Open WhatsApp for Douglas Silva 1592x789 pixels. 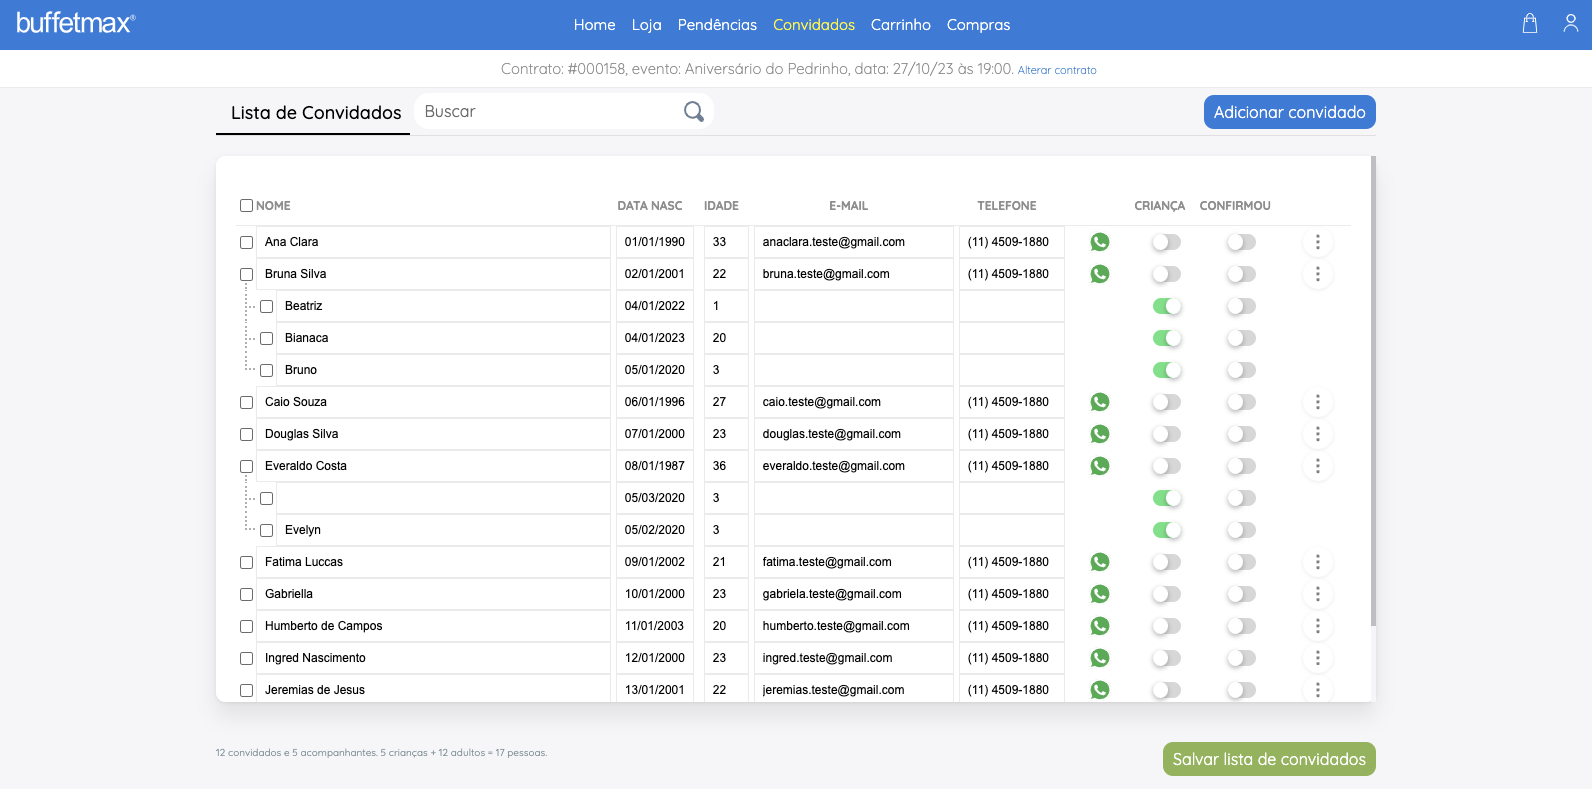(1100, 434)
